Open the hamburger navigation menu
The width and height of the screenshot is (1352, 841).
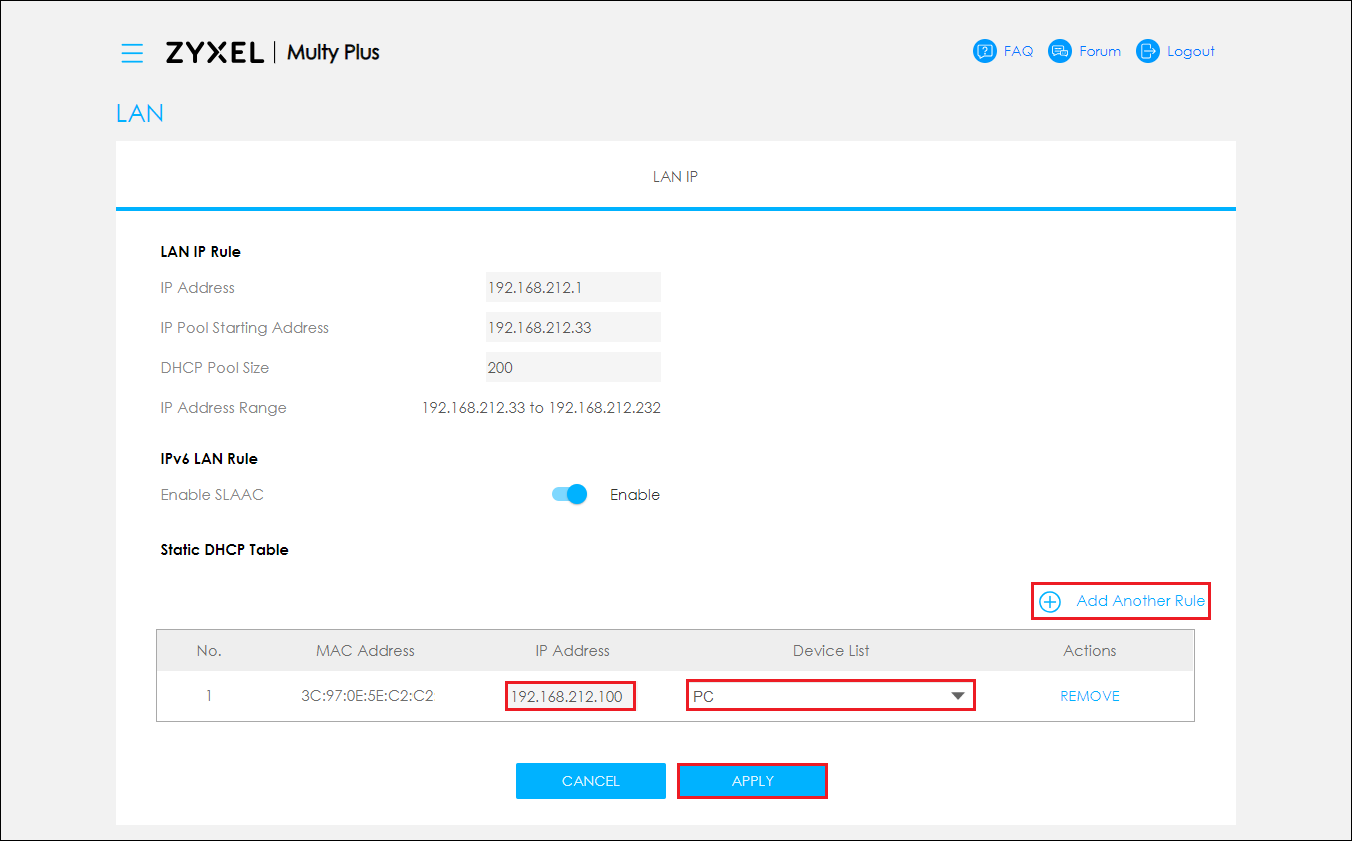(132, 53)
